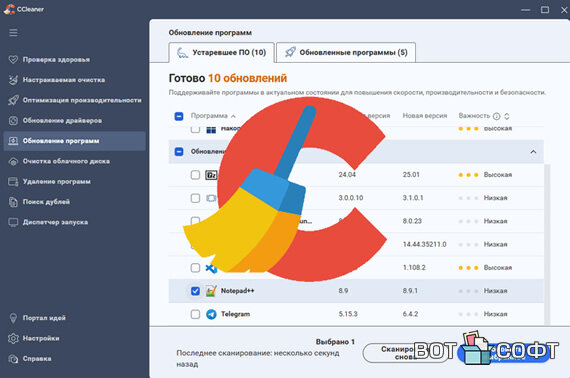
Task: Check the box for version 24.04 row
Action: 195,175
